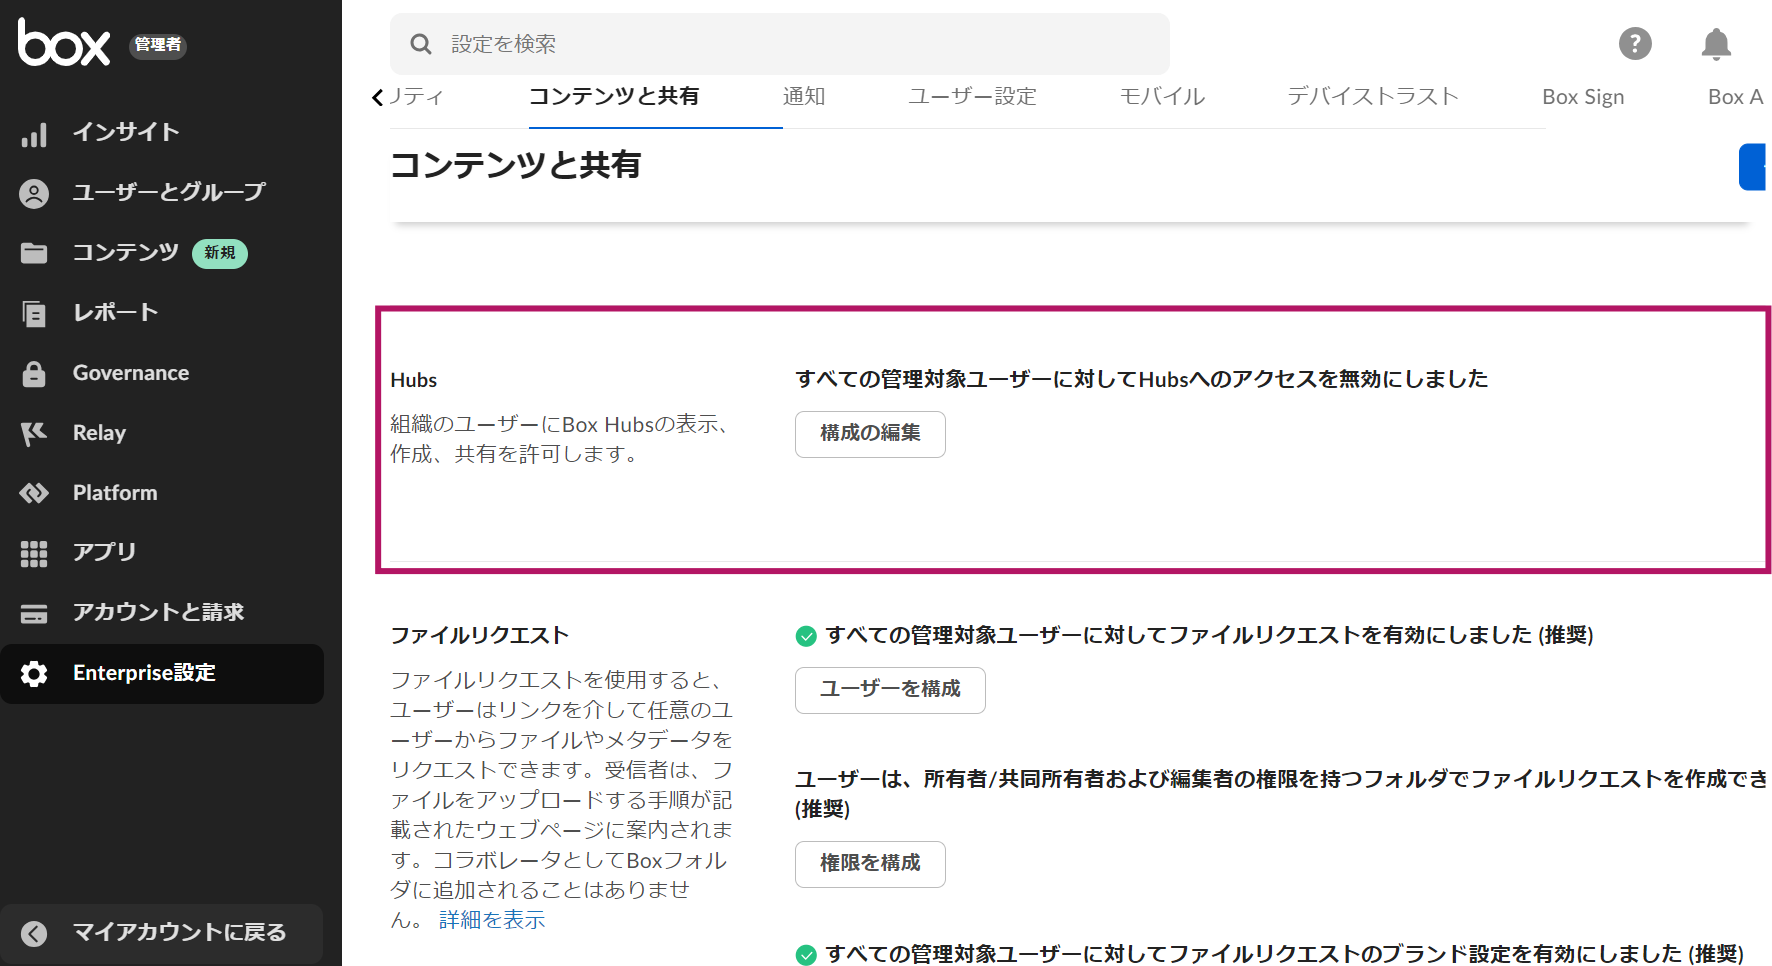
Task: Switch to モバイル tab
Action: pyautogui.click(x=1162, y=96)
